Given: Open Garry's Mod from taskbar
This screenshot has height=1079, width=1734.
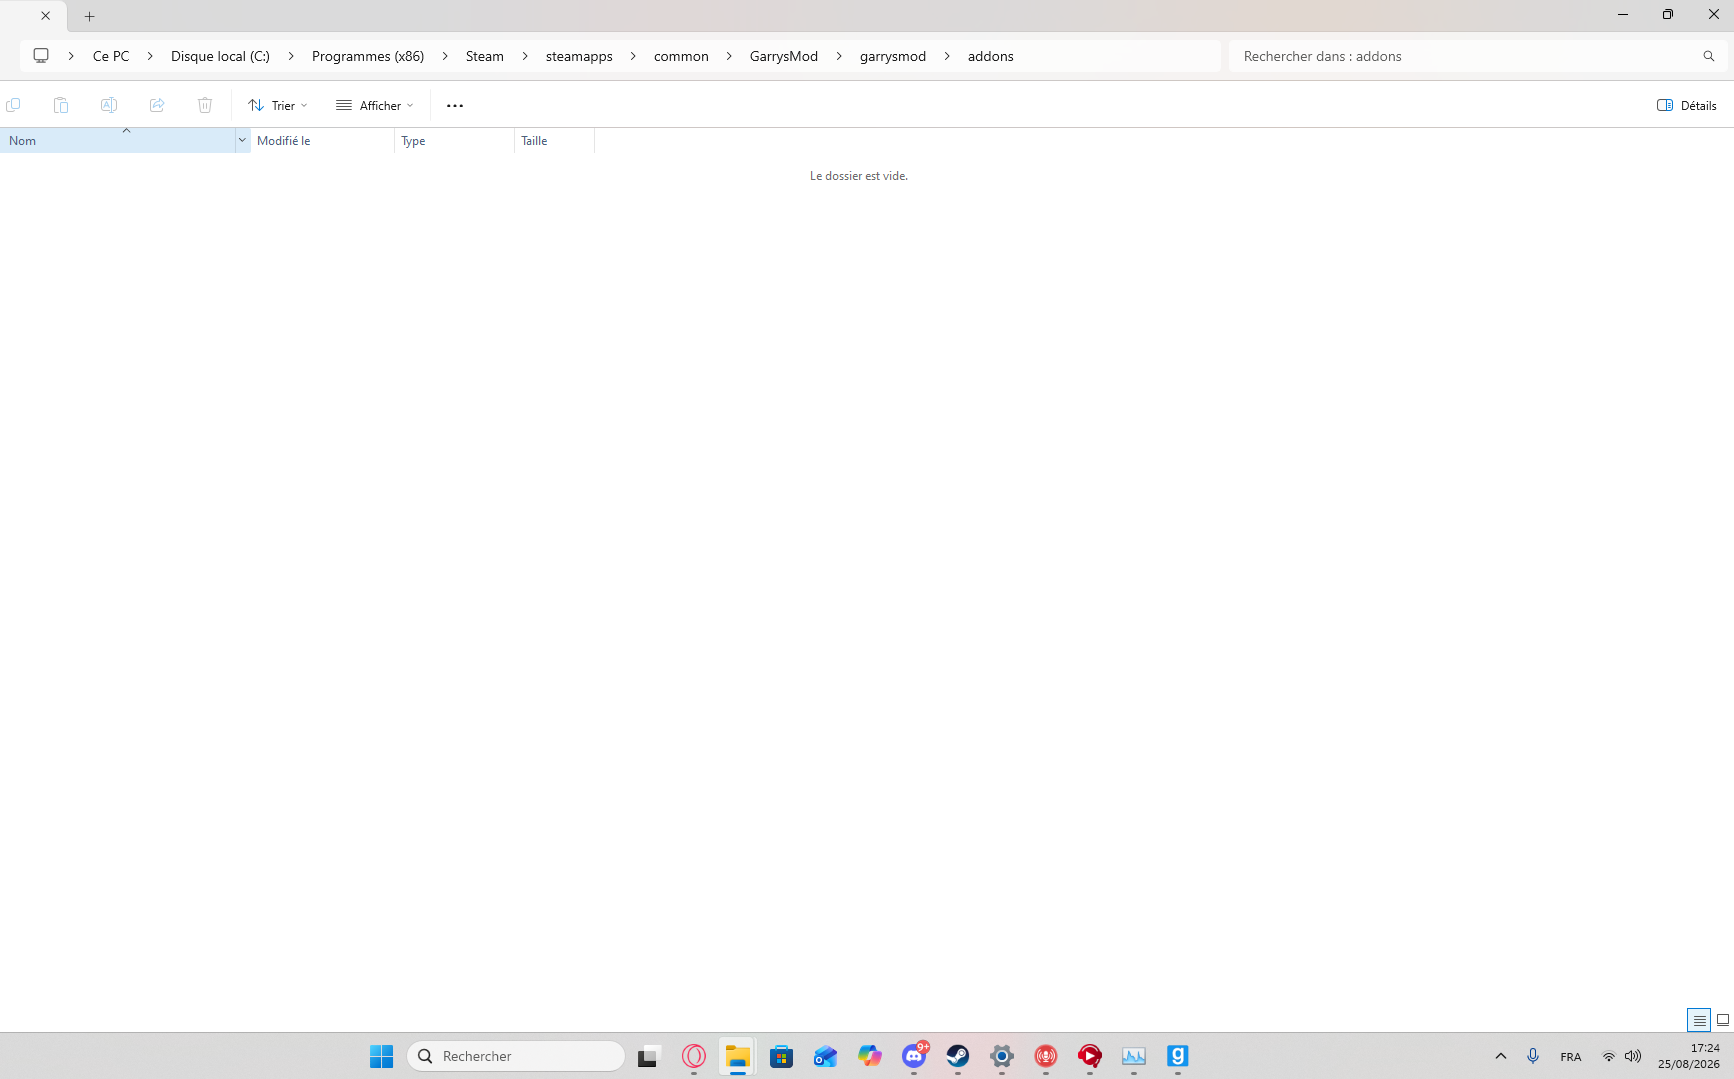Looking at the screenshot, I should point(1178,1056).
